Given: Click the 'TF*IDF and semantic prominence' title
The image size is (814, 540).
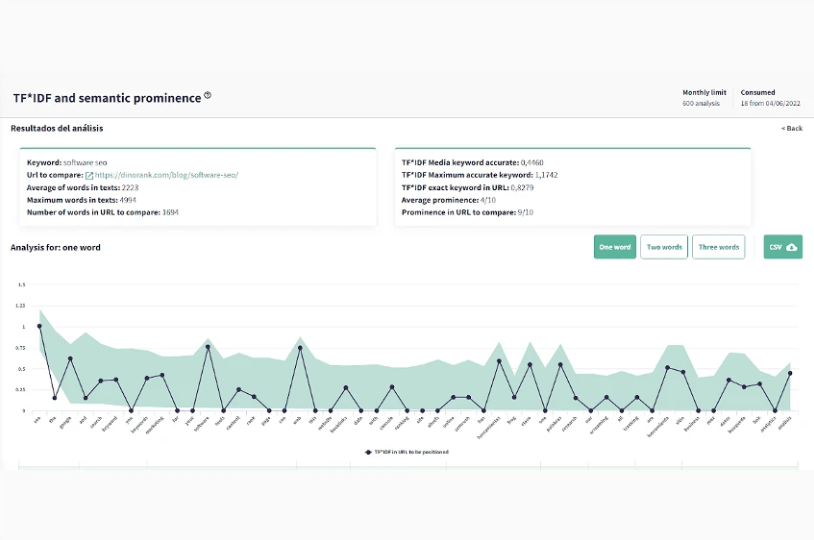Looking at the screenshot, I should point(106,97).
